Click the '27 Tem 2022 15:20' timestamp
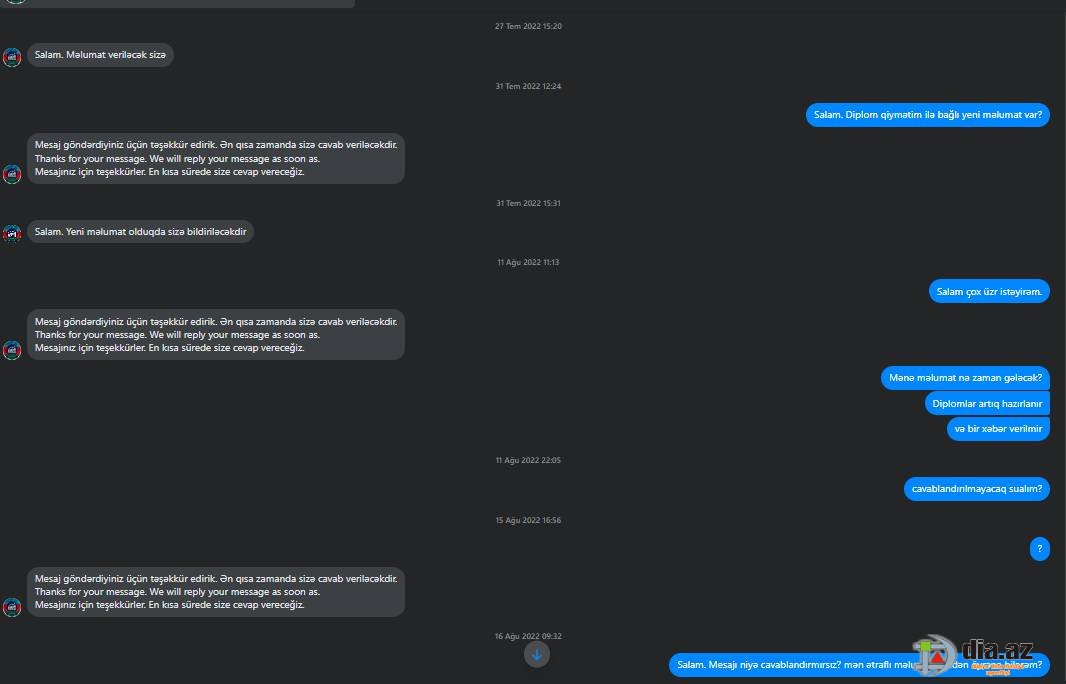1066x684 pixels. (528, 27)
